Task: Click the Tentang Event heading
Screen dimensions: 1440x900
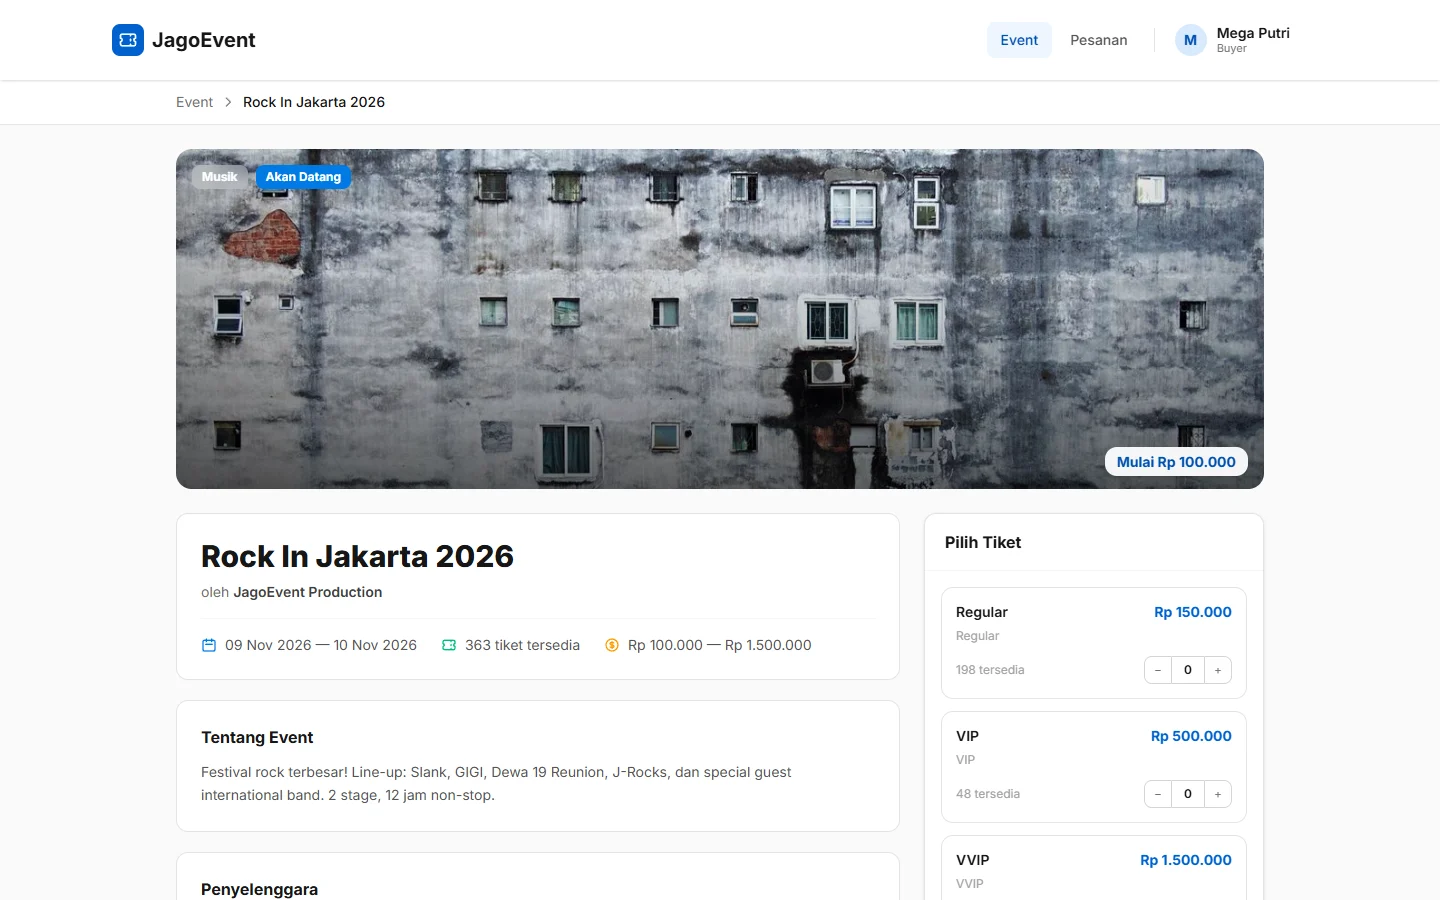Action: pos(257,737)
